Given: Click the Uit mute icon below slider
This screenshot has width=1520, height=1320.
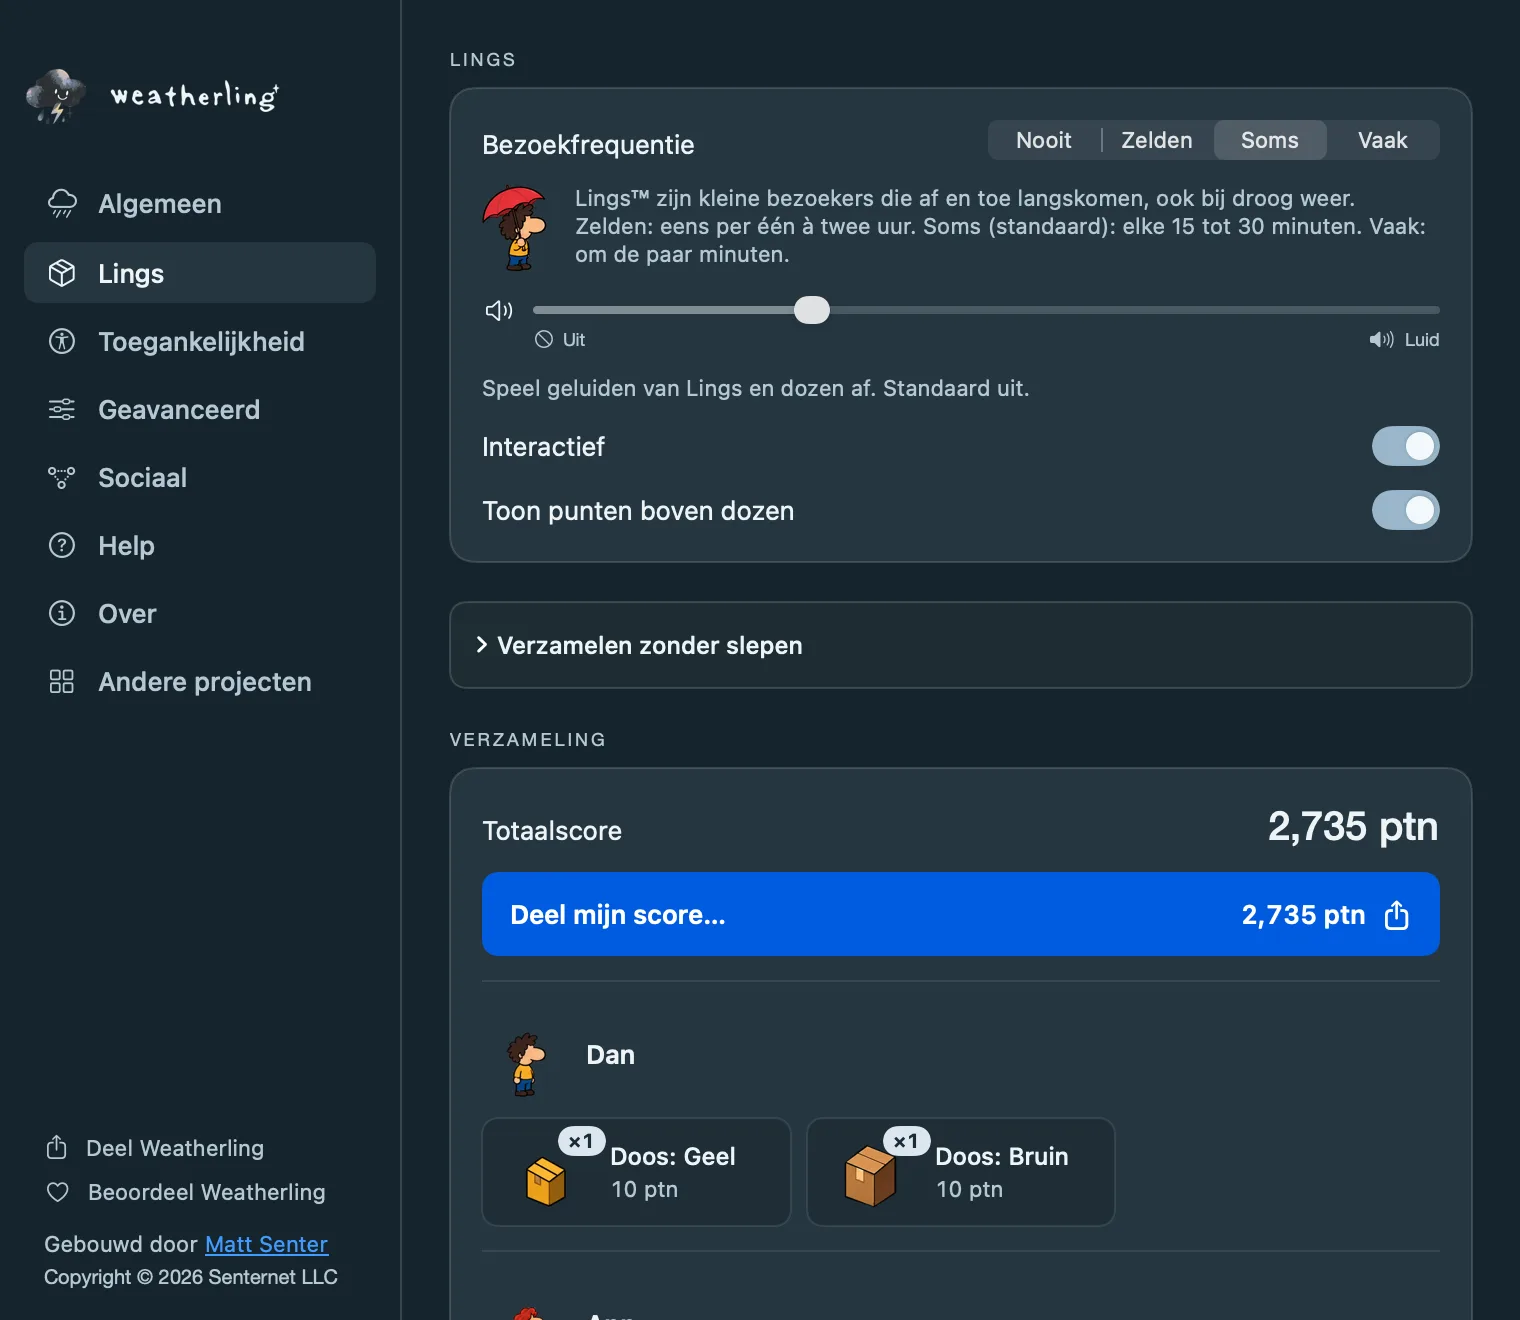Looking at the screenshot, I should (x=544, y=339).
